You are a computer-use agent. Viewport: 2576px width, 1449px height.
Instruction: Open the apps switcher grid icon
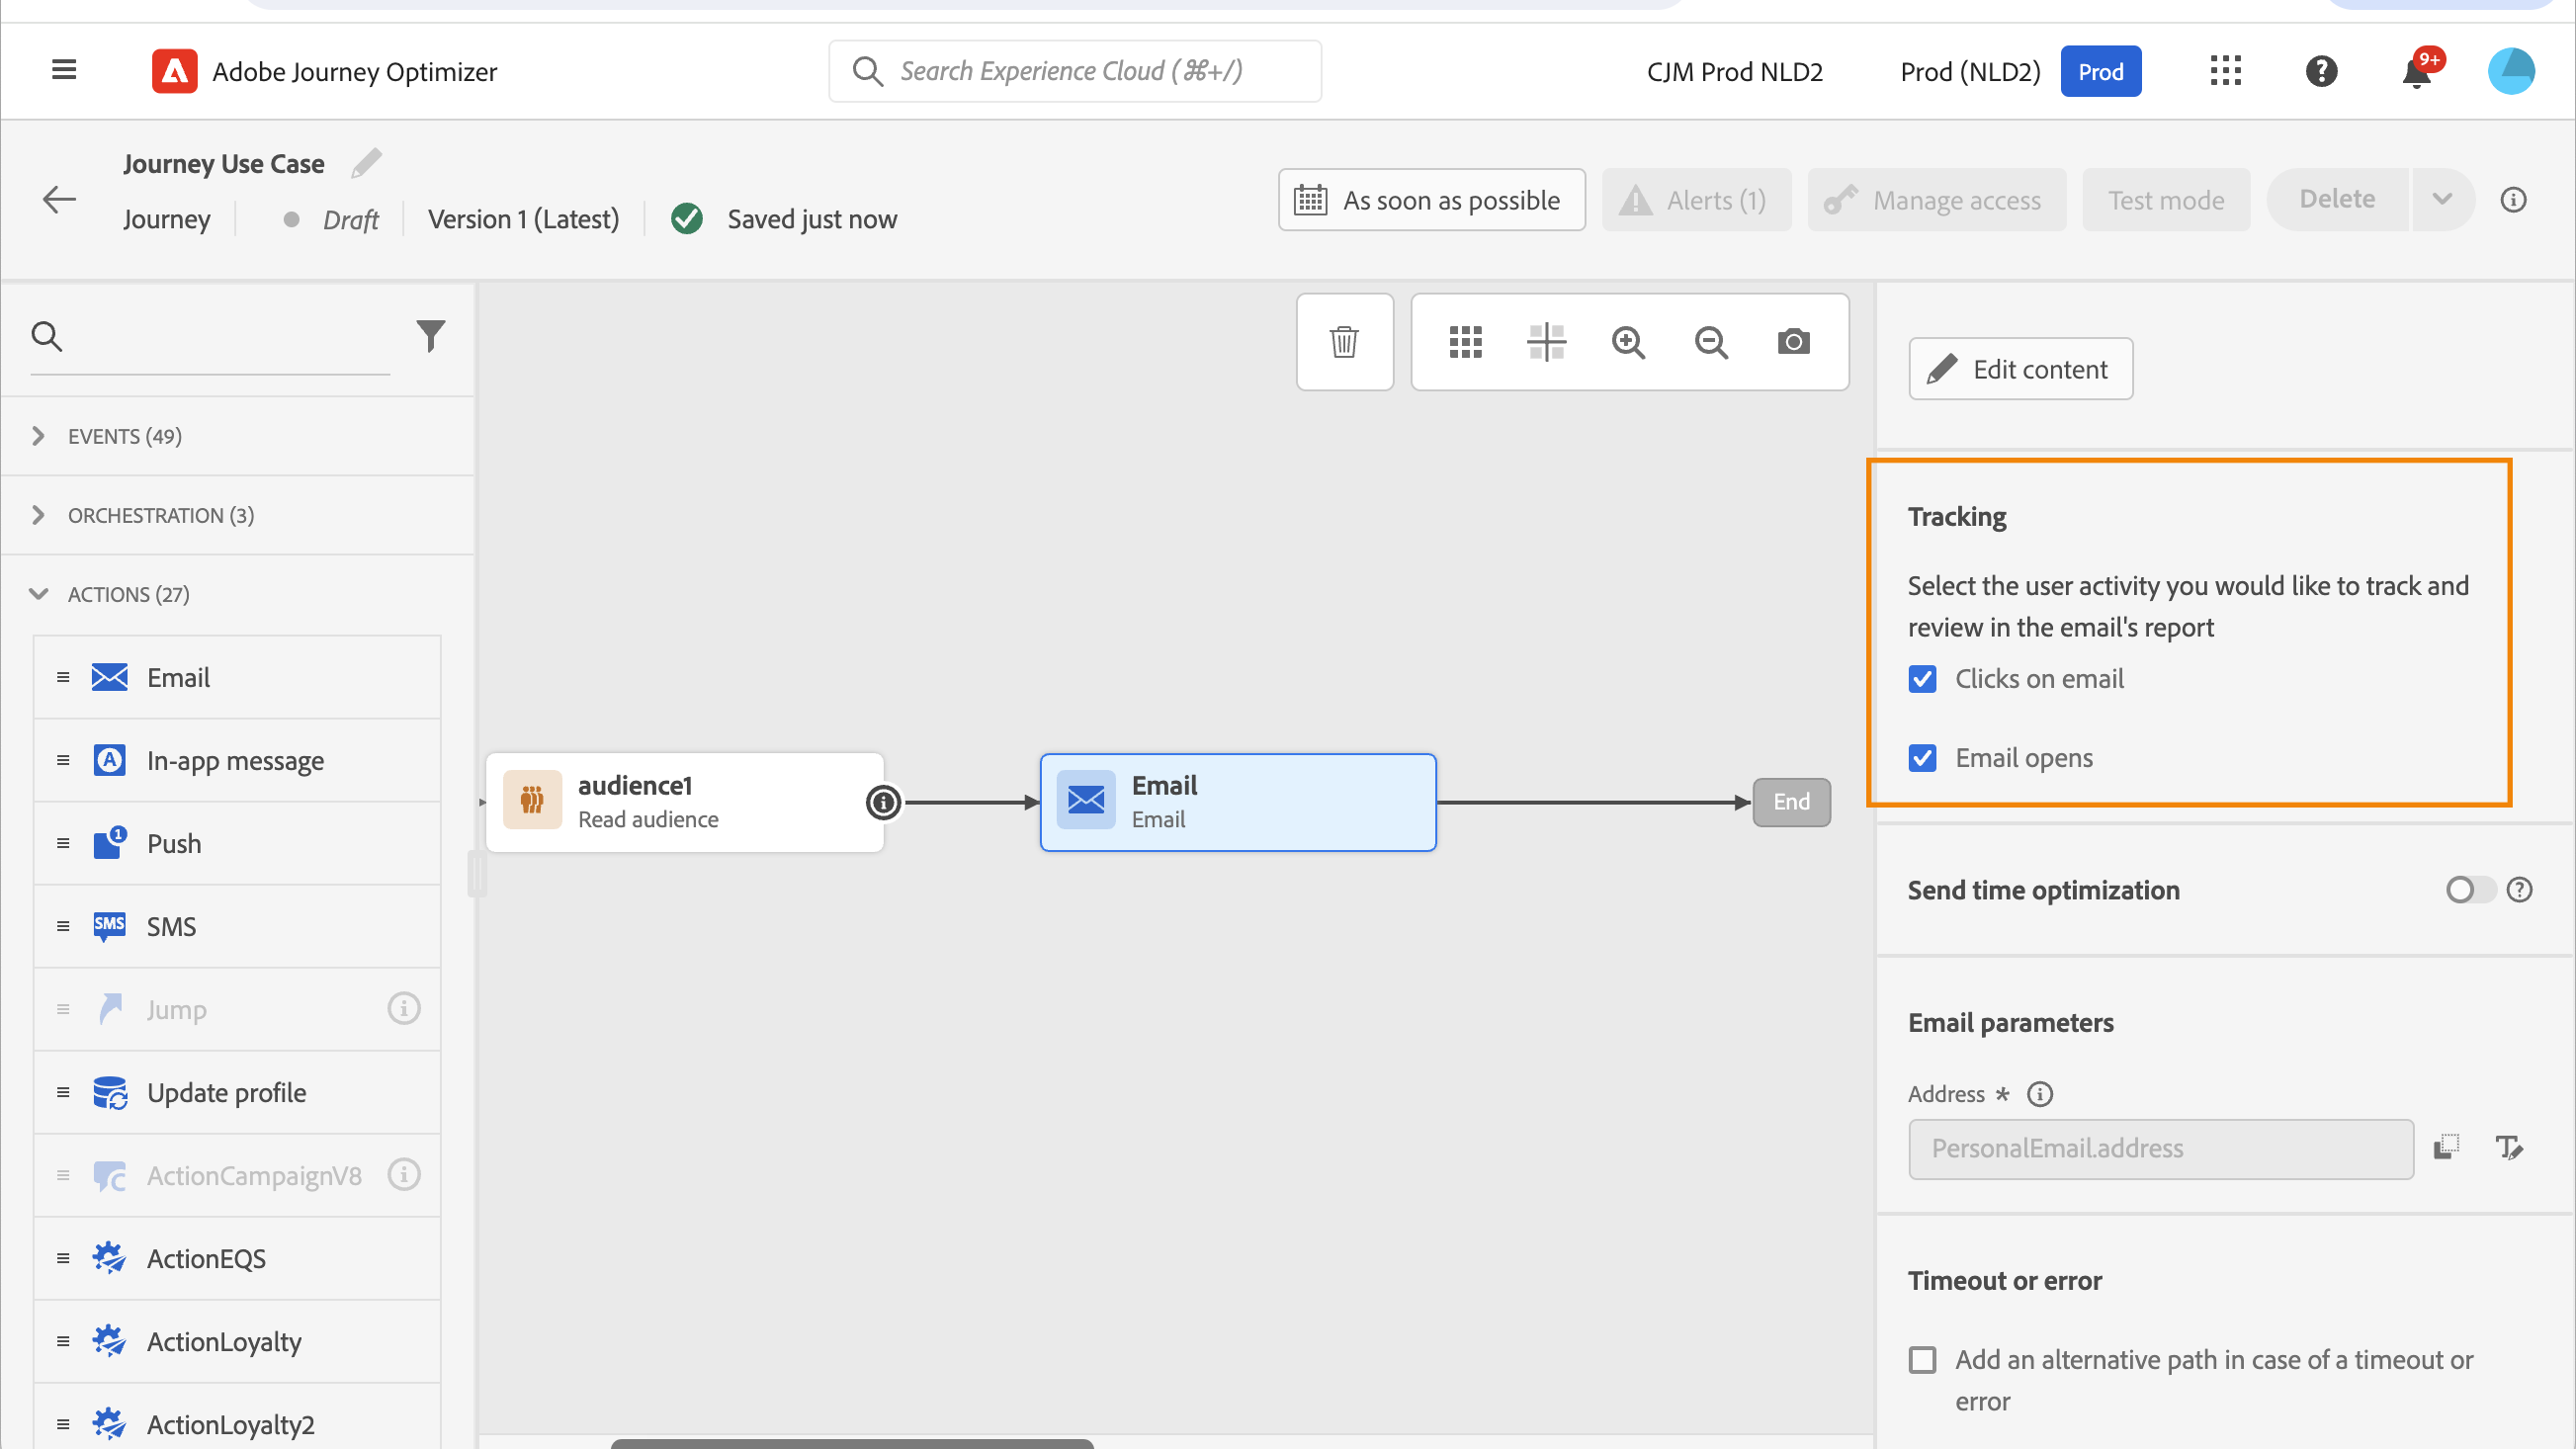[2225, 71]
